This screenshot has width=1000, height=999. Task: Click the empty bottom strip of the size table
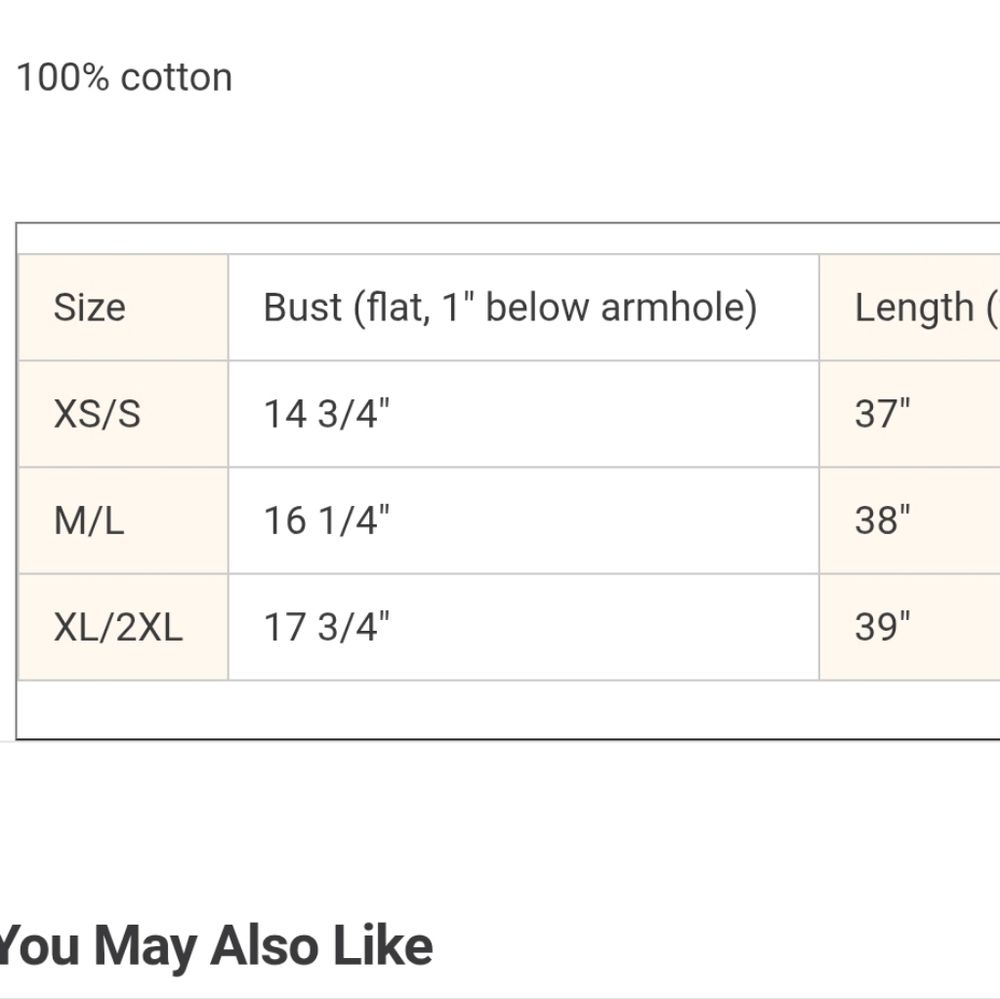(x=508, y=709)
